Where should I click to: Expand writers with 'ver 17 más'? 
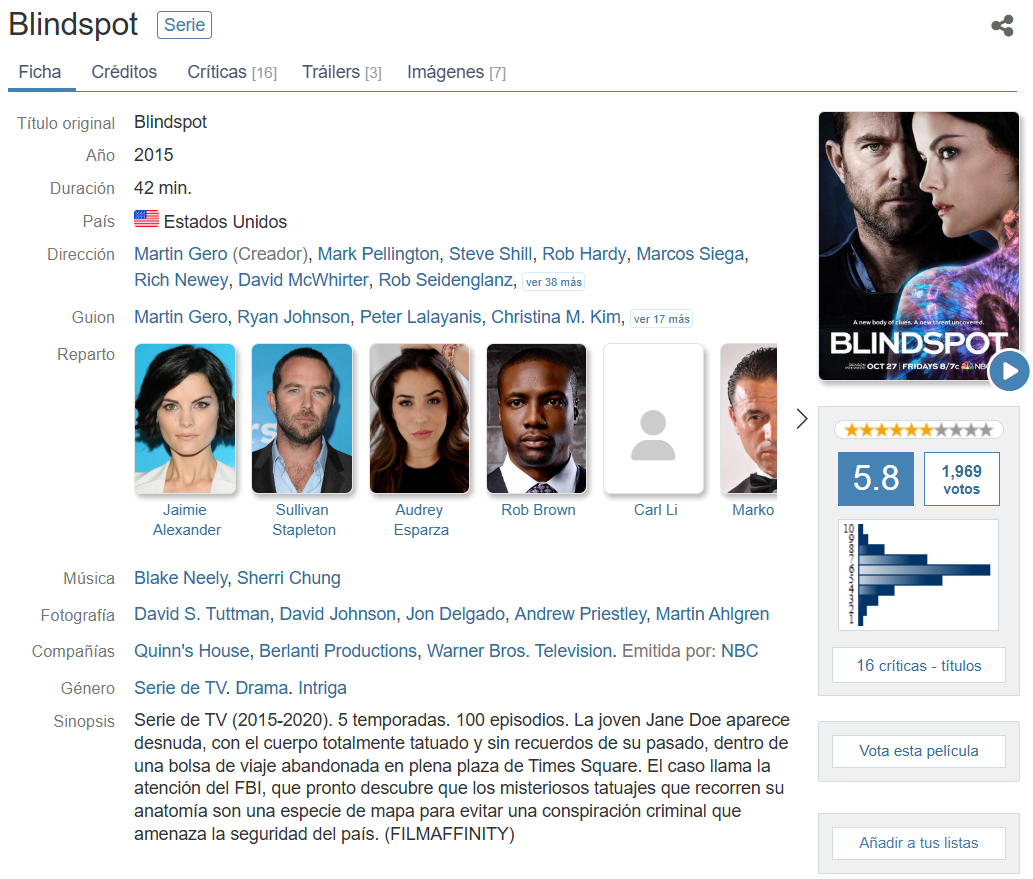661,319
